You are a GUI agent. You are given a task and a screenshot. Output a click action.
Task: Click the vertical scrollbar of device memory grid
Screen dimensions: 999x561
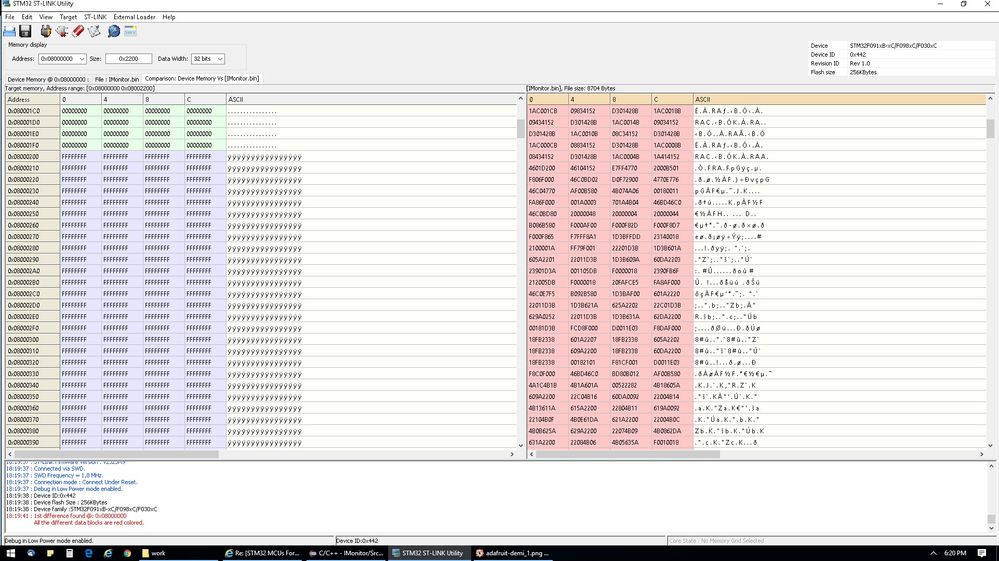click(521, 272)
